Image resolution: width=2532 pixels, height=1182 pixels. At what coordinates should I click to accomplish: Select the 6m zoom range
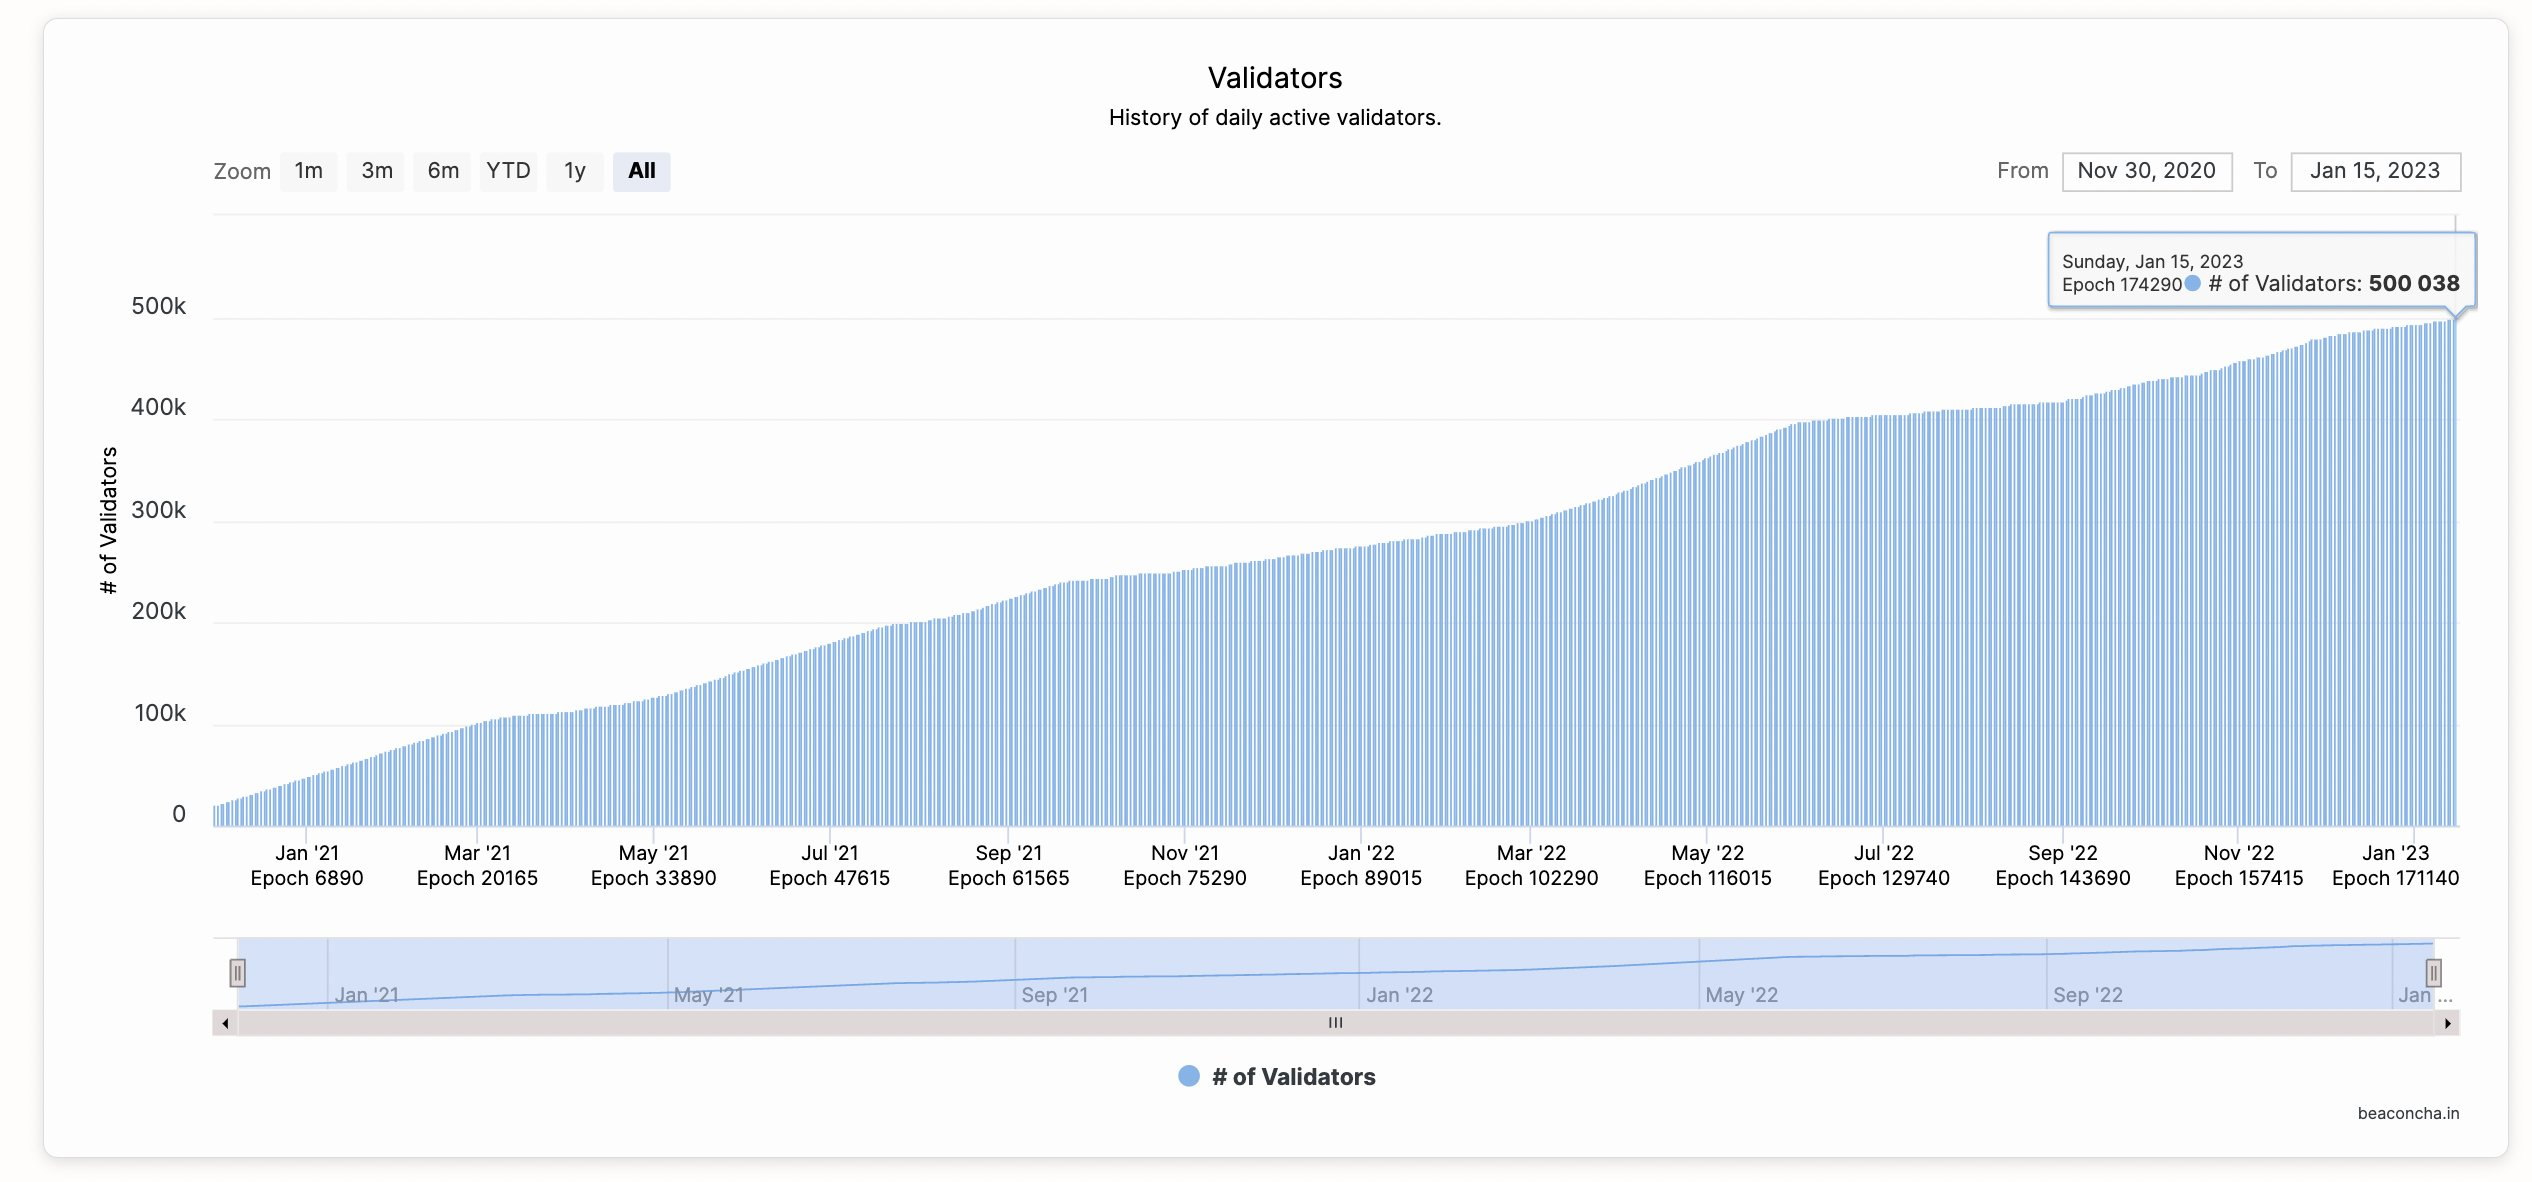pos(442,171)
